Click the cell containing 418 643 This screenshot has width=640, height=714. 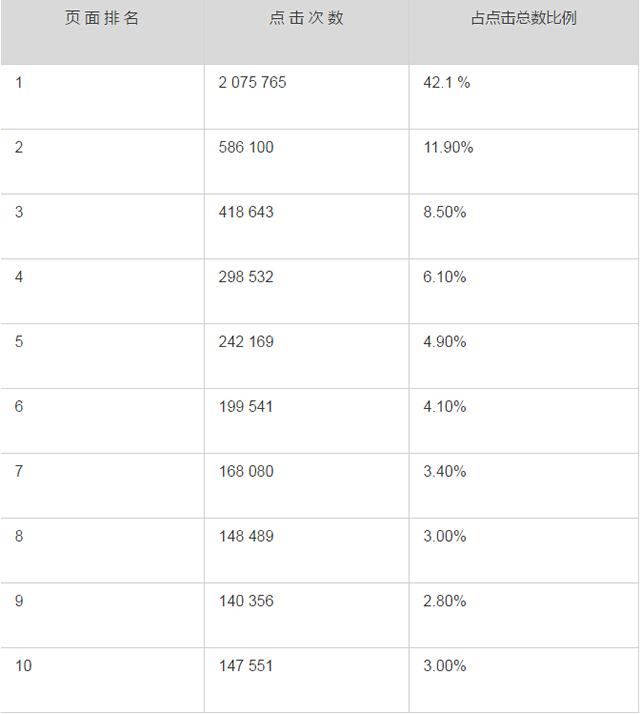tap(245, 213)
